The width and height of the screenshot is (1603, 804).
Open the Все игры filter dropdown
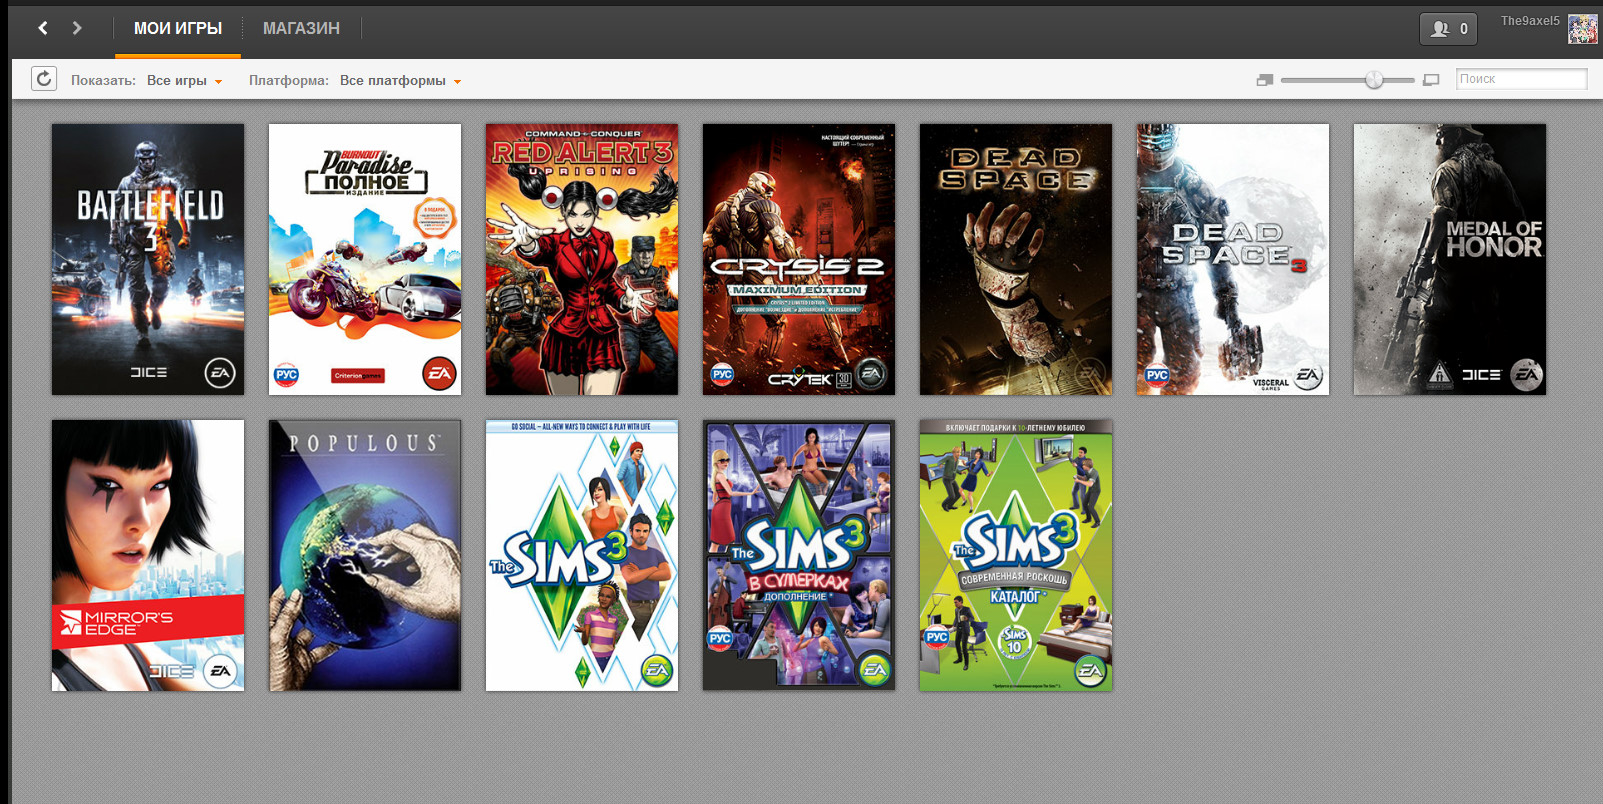(x=185, y=81)
